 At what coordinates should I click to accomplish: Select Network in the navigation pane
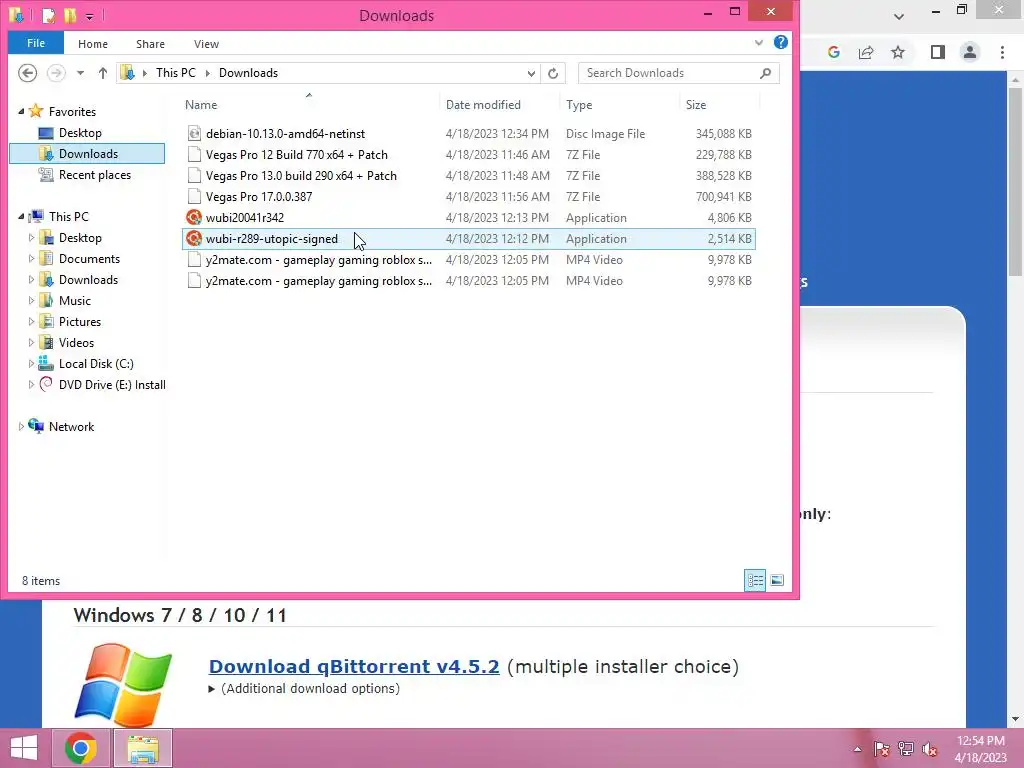click(x=71, y=426)
